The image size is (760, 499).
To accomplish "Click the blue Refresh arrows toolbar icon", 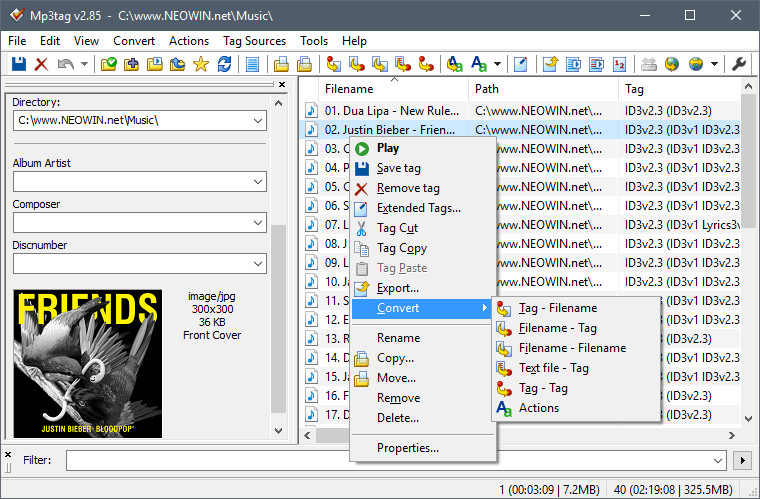I will [224, 64].
